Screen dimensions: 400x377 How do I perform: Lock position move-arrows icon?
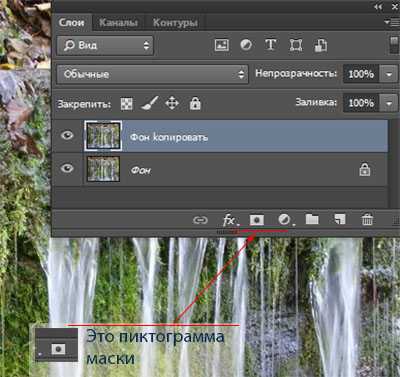point(172,104)
